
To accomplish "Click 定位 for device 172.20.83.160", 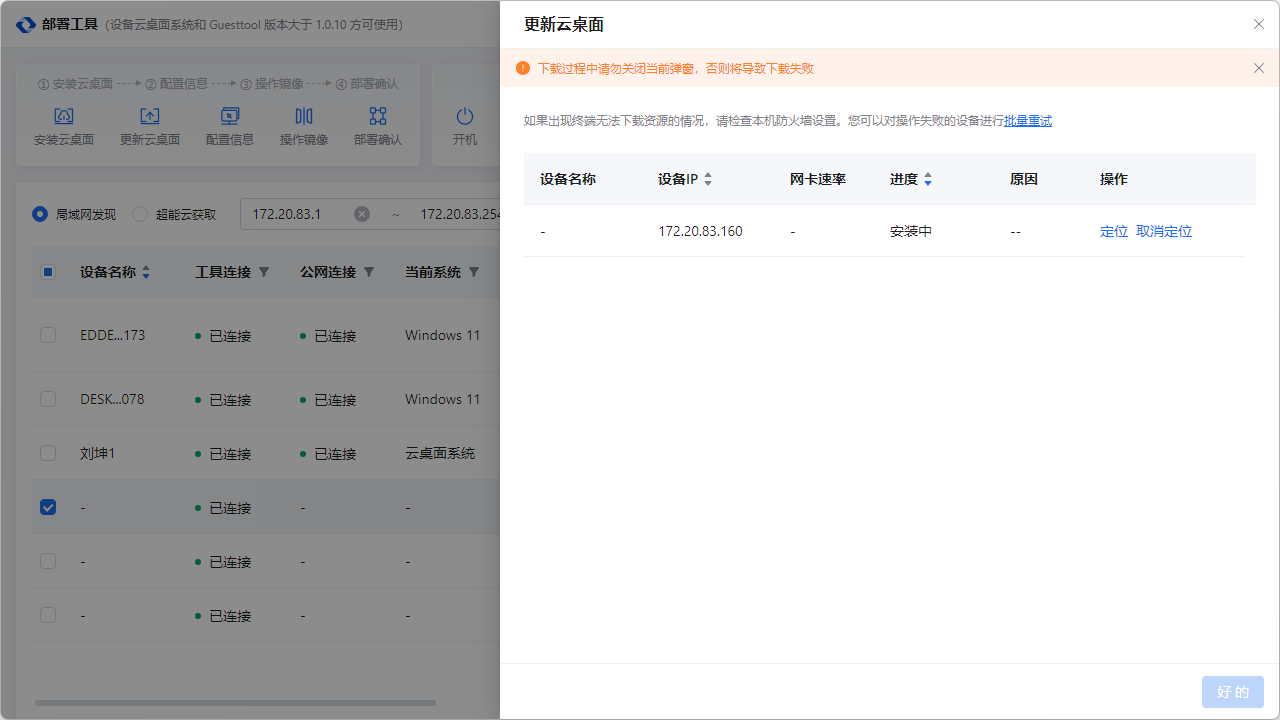I will coord(1114,231).
